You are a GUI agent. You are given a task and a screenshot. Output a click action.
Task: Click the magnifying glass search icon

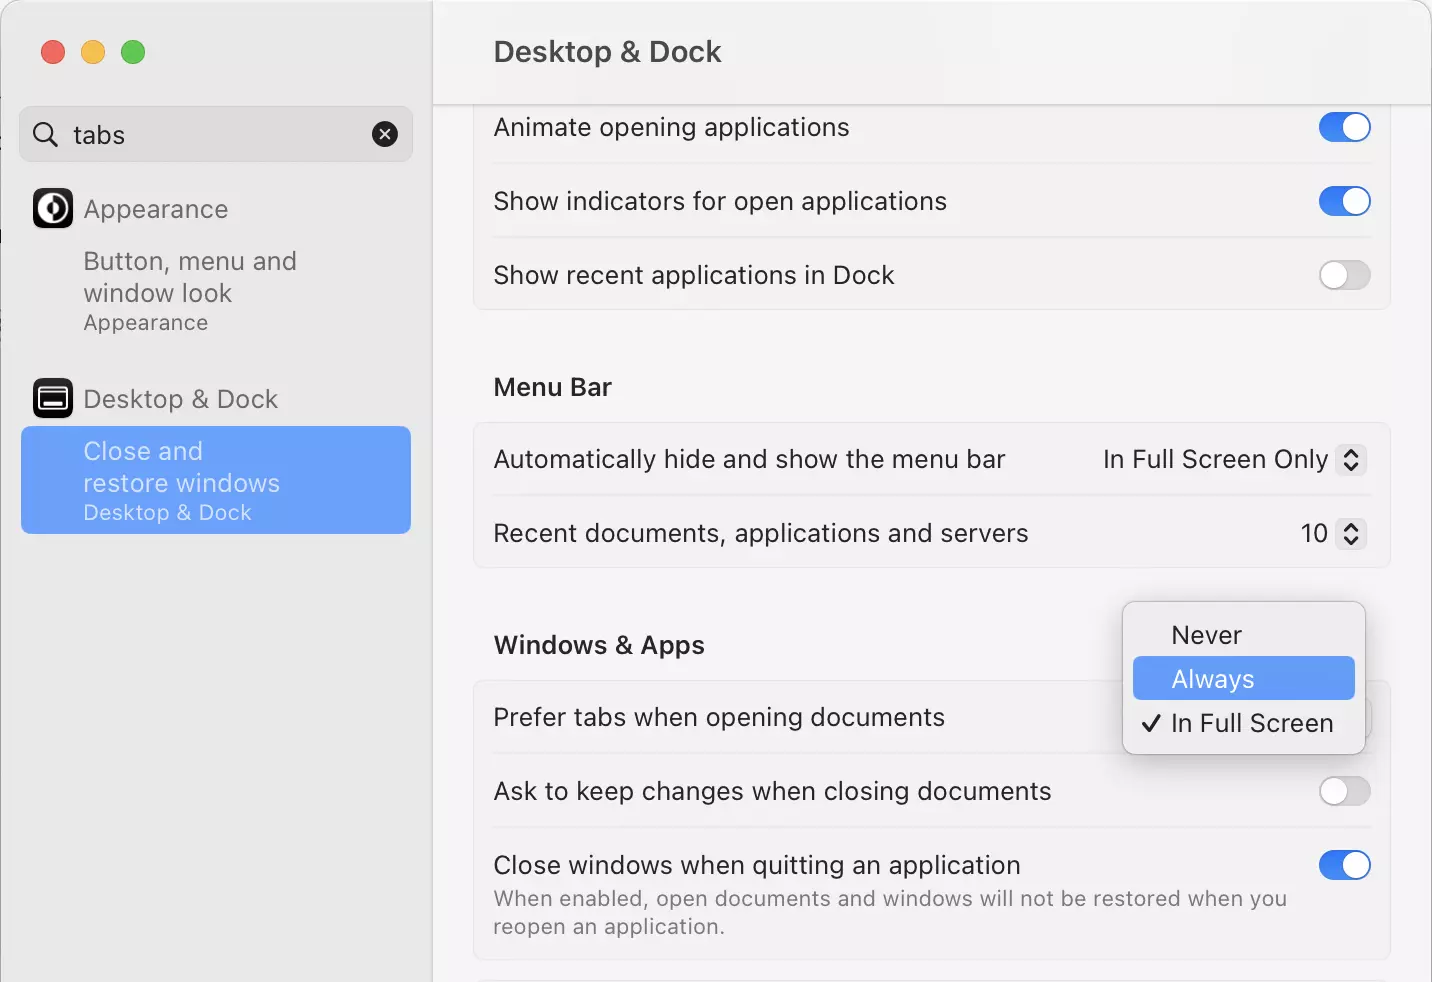pyautogui.click(x=46, y=134)
